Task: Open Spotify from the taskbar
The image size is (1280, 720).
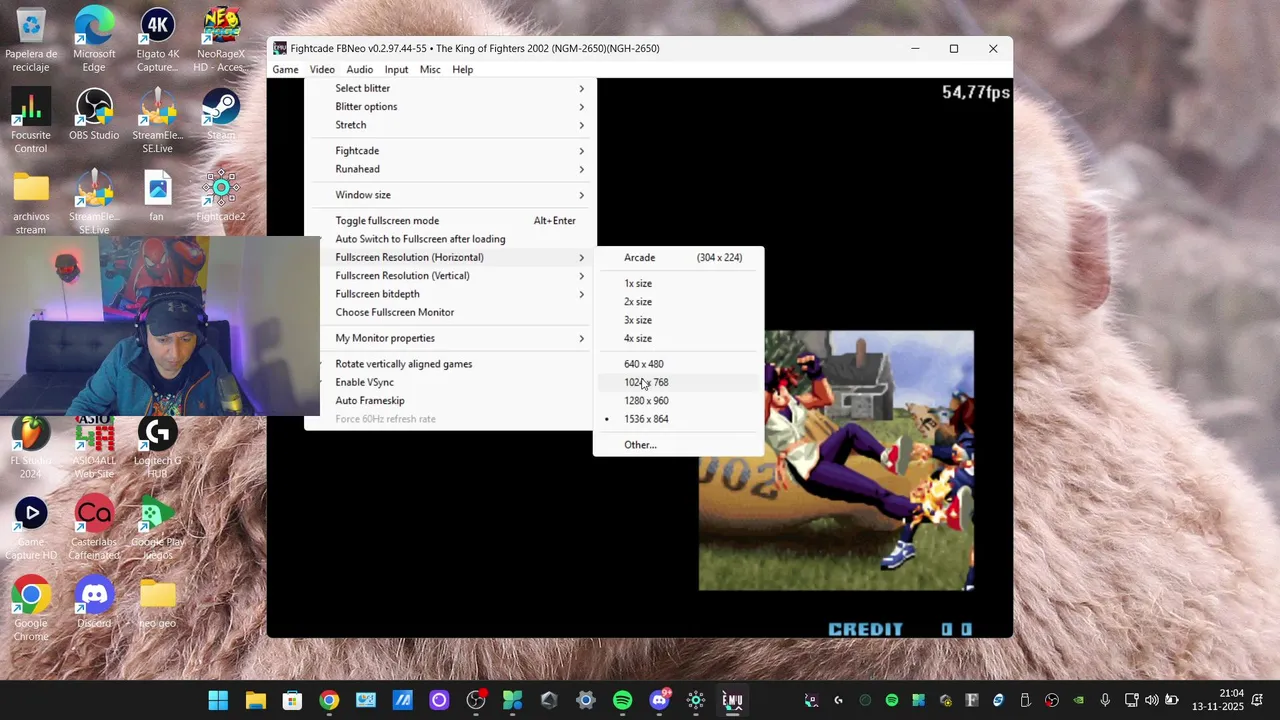Action: point(622,700)
